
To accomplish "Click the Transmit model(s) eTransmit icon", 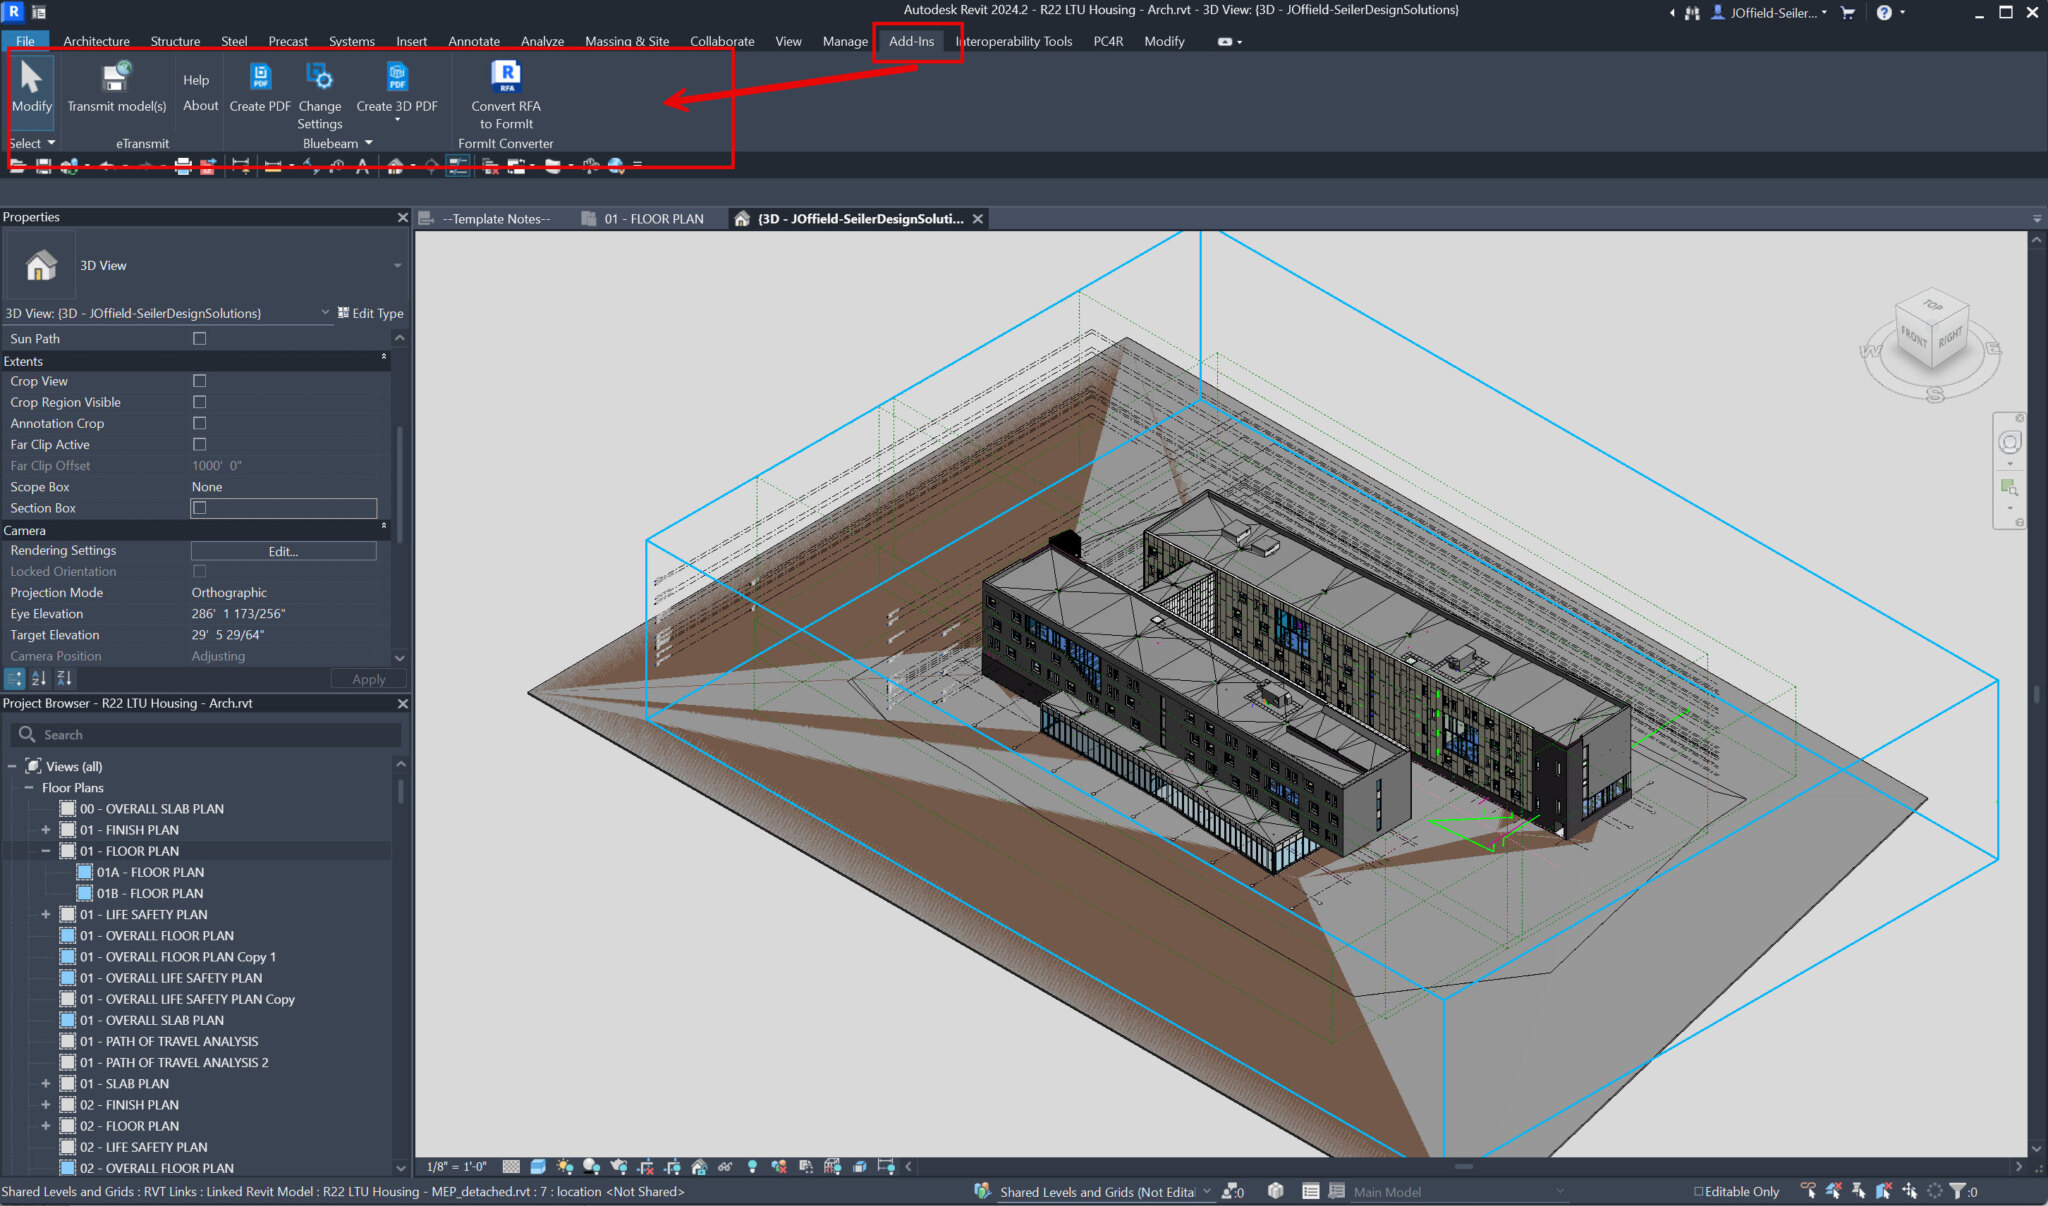I will [117, 78].
